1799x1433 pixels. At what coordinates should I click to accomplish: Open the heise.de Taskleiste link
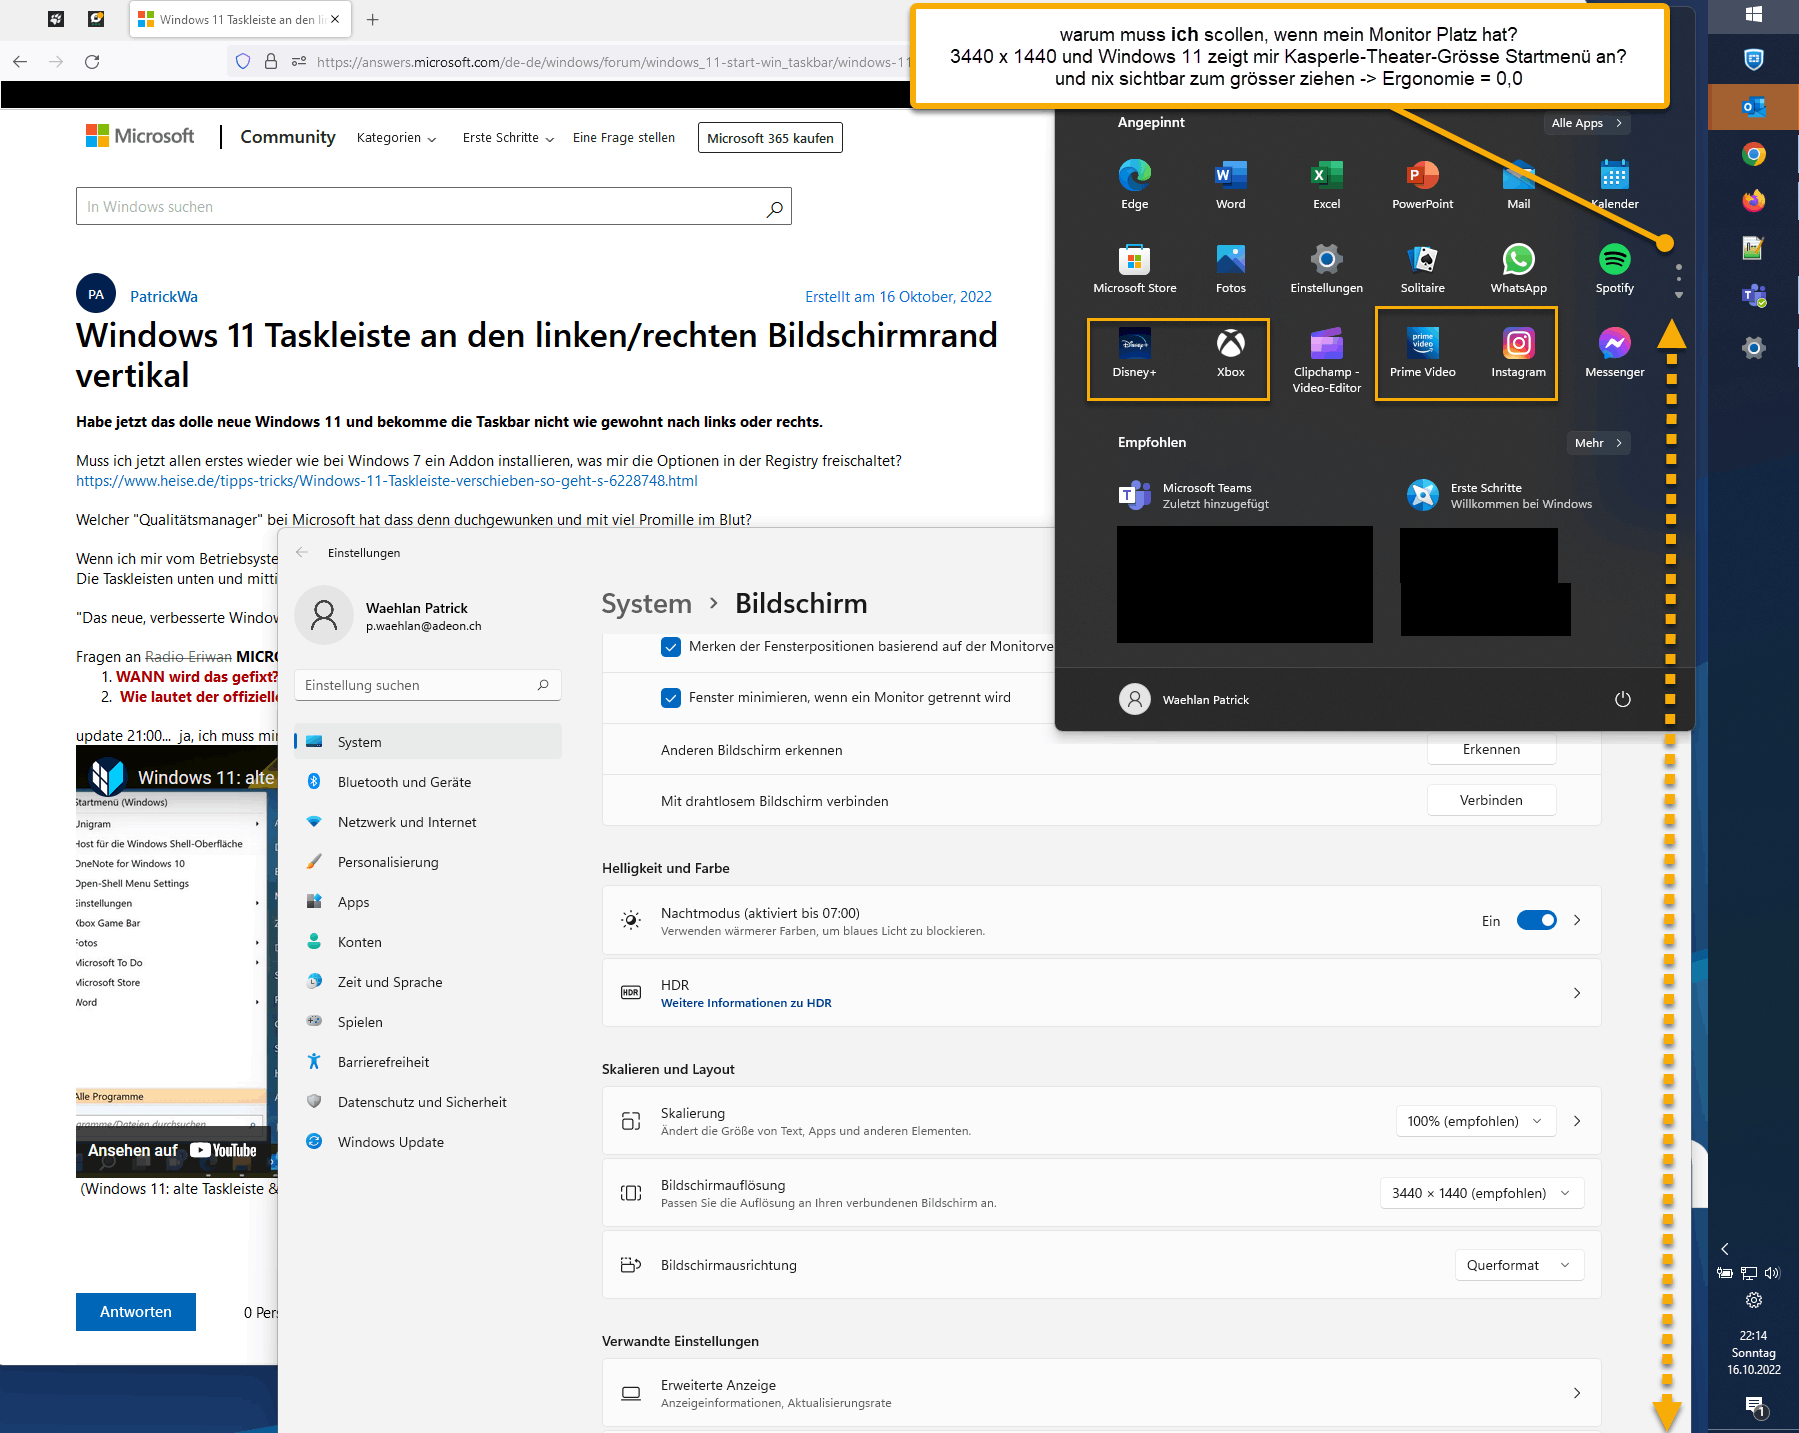(x=387, y=481)
